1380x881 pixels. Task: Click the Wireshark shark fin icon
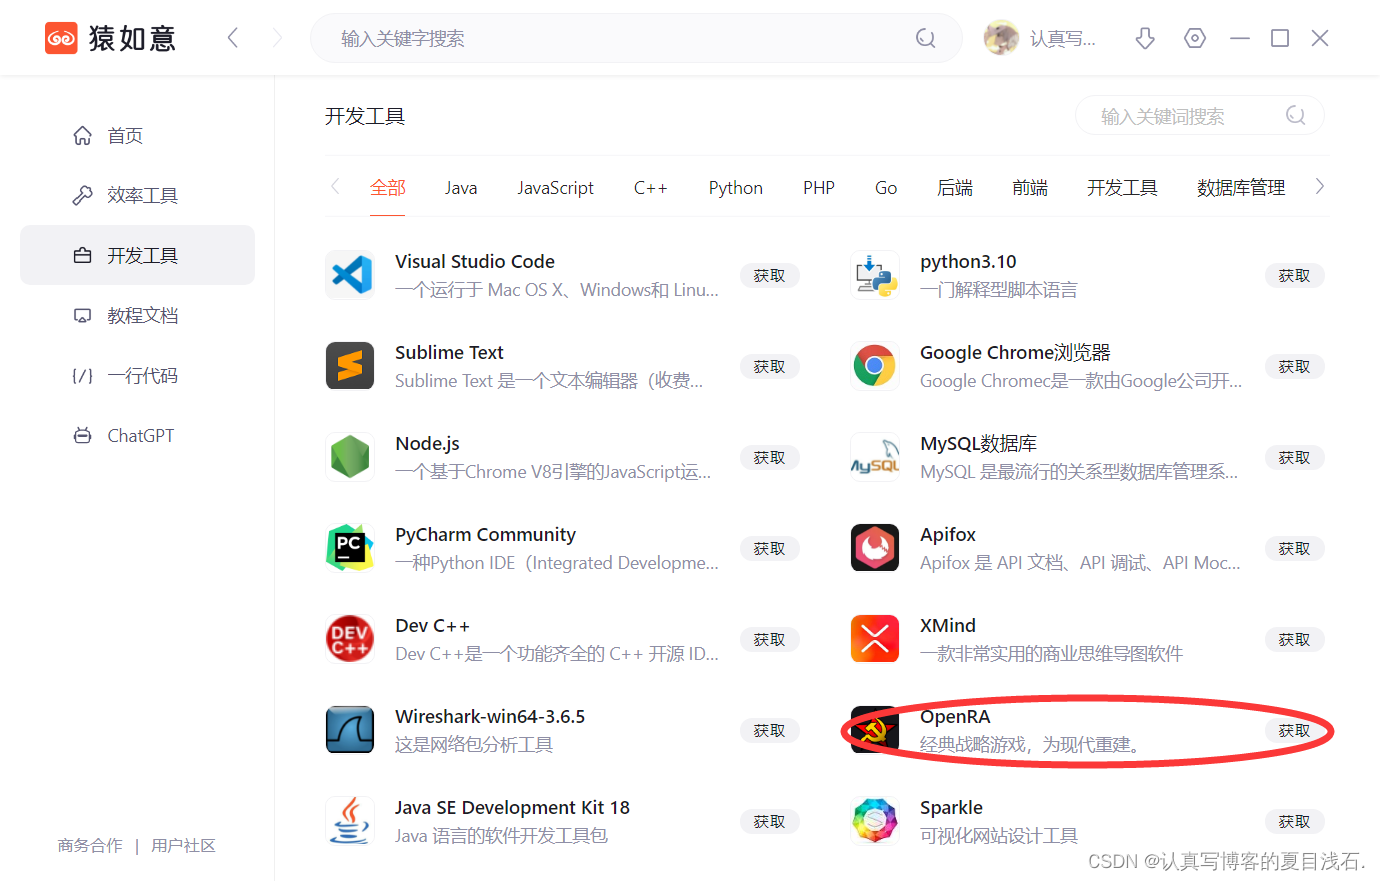350,730
